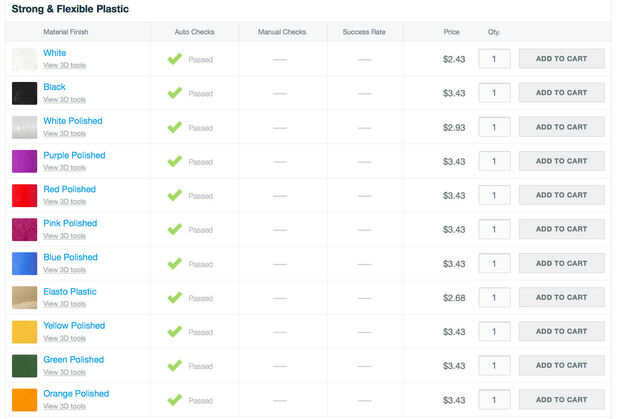Select the Blue Polished color swatch

coord(24,263)
